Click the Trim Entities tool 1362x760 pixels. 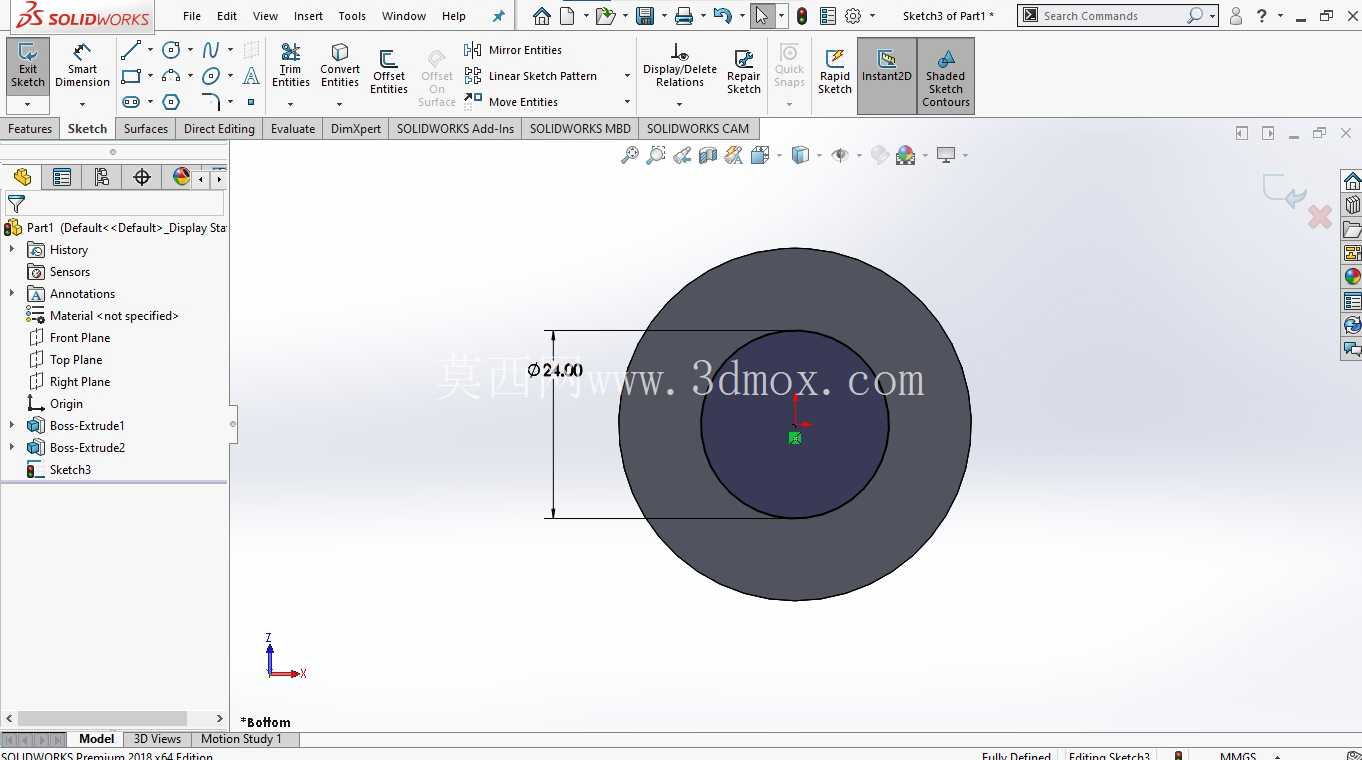(290, 66)
